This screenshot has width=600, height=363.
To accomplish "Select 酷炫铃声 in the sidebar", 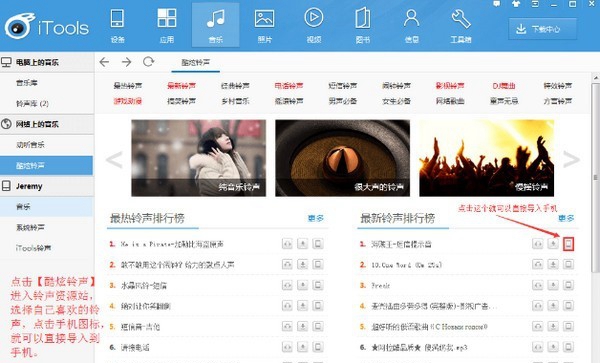I will pyautogui.click(x=46, y=166).
